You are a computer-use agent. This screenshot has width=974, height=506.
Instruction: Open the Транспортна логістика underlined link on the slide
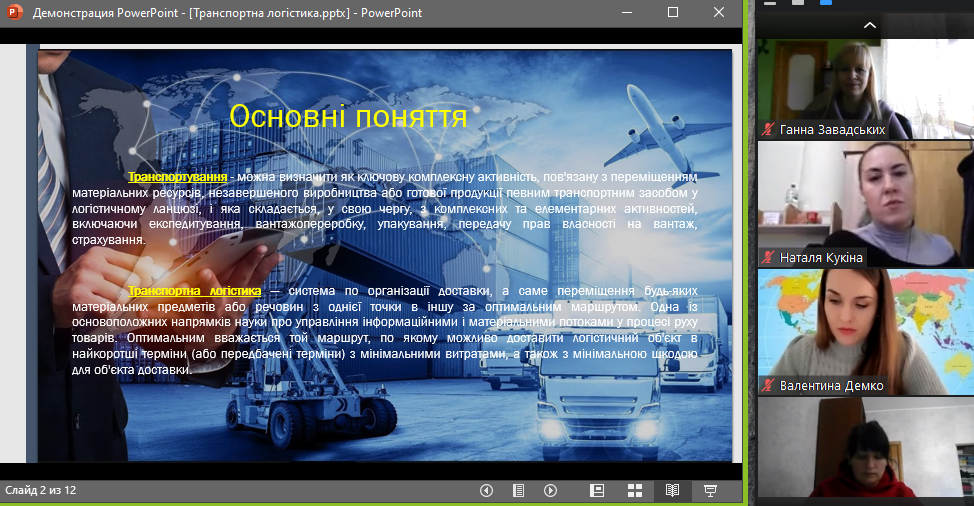194,291
